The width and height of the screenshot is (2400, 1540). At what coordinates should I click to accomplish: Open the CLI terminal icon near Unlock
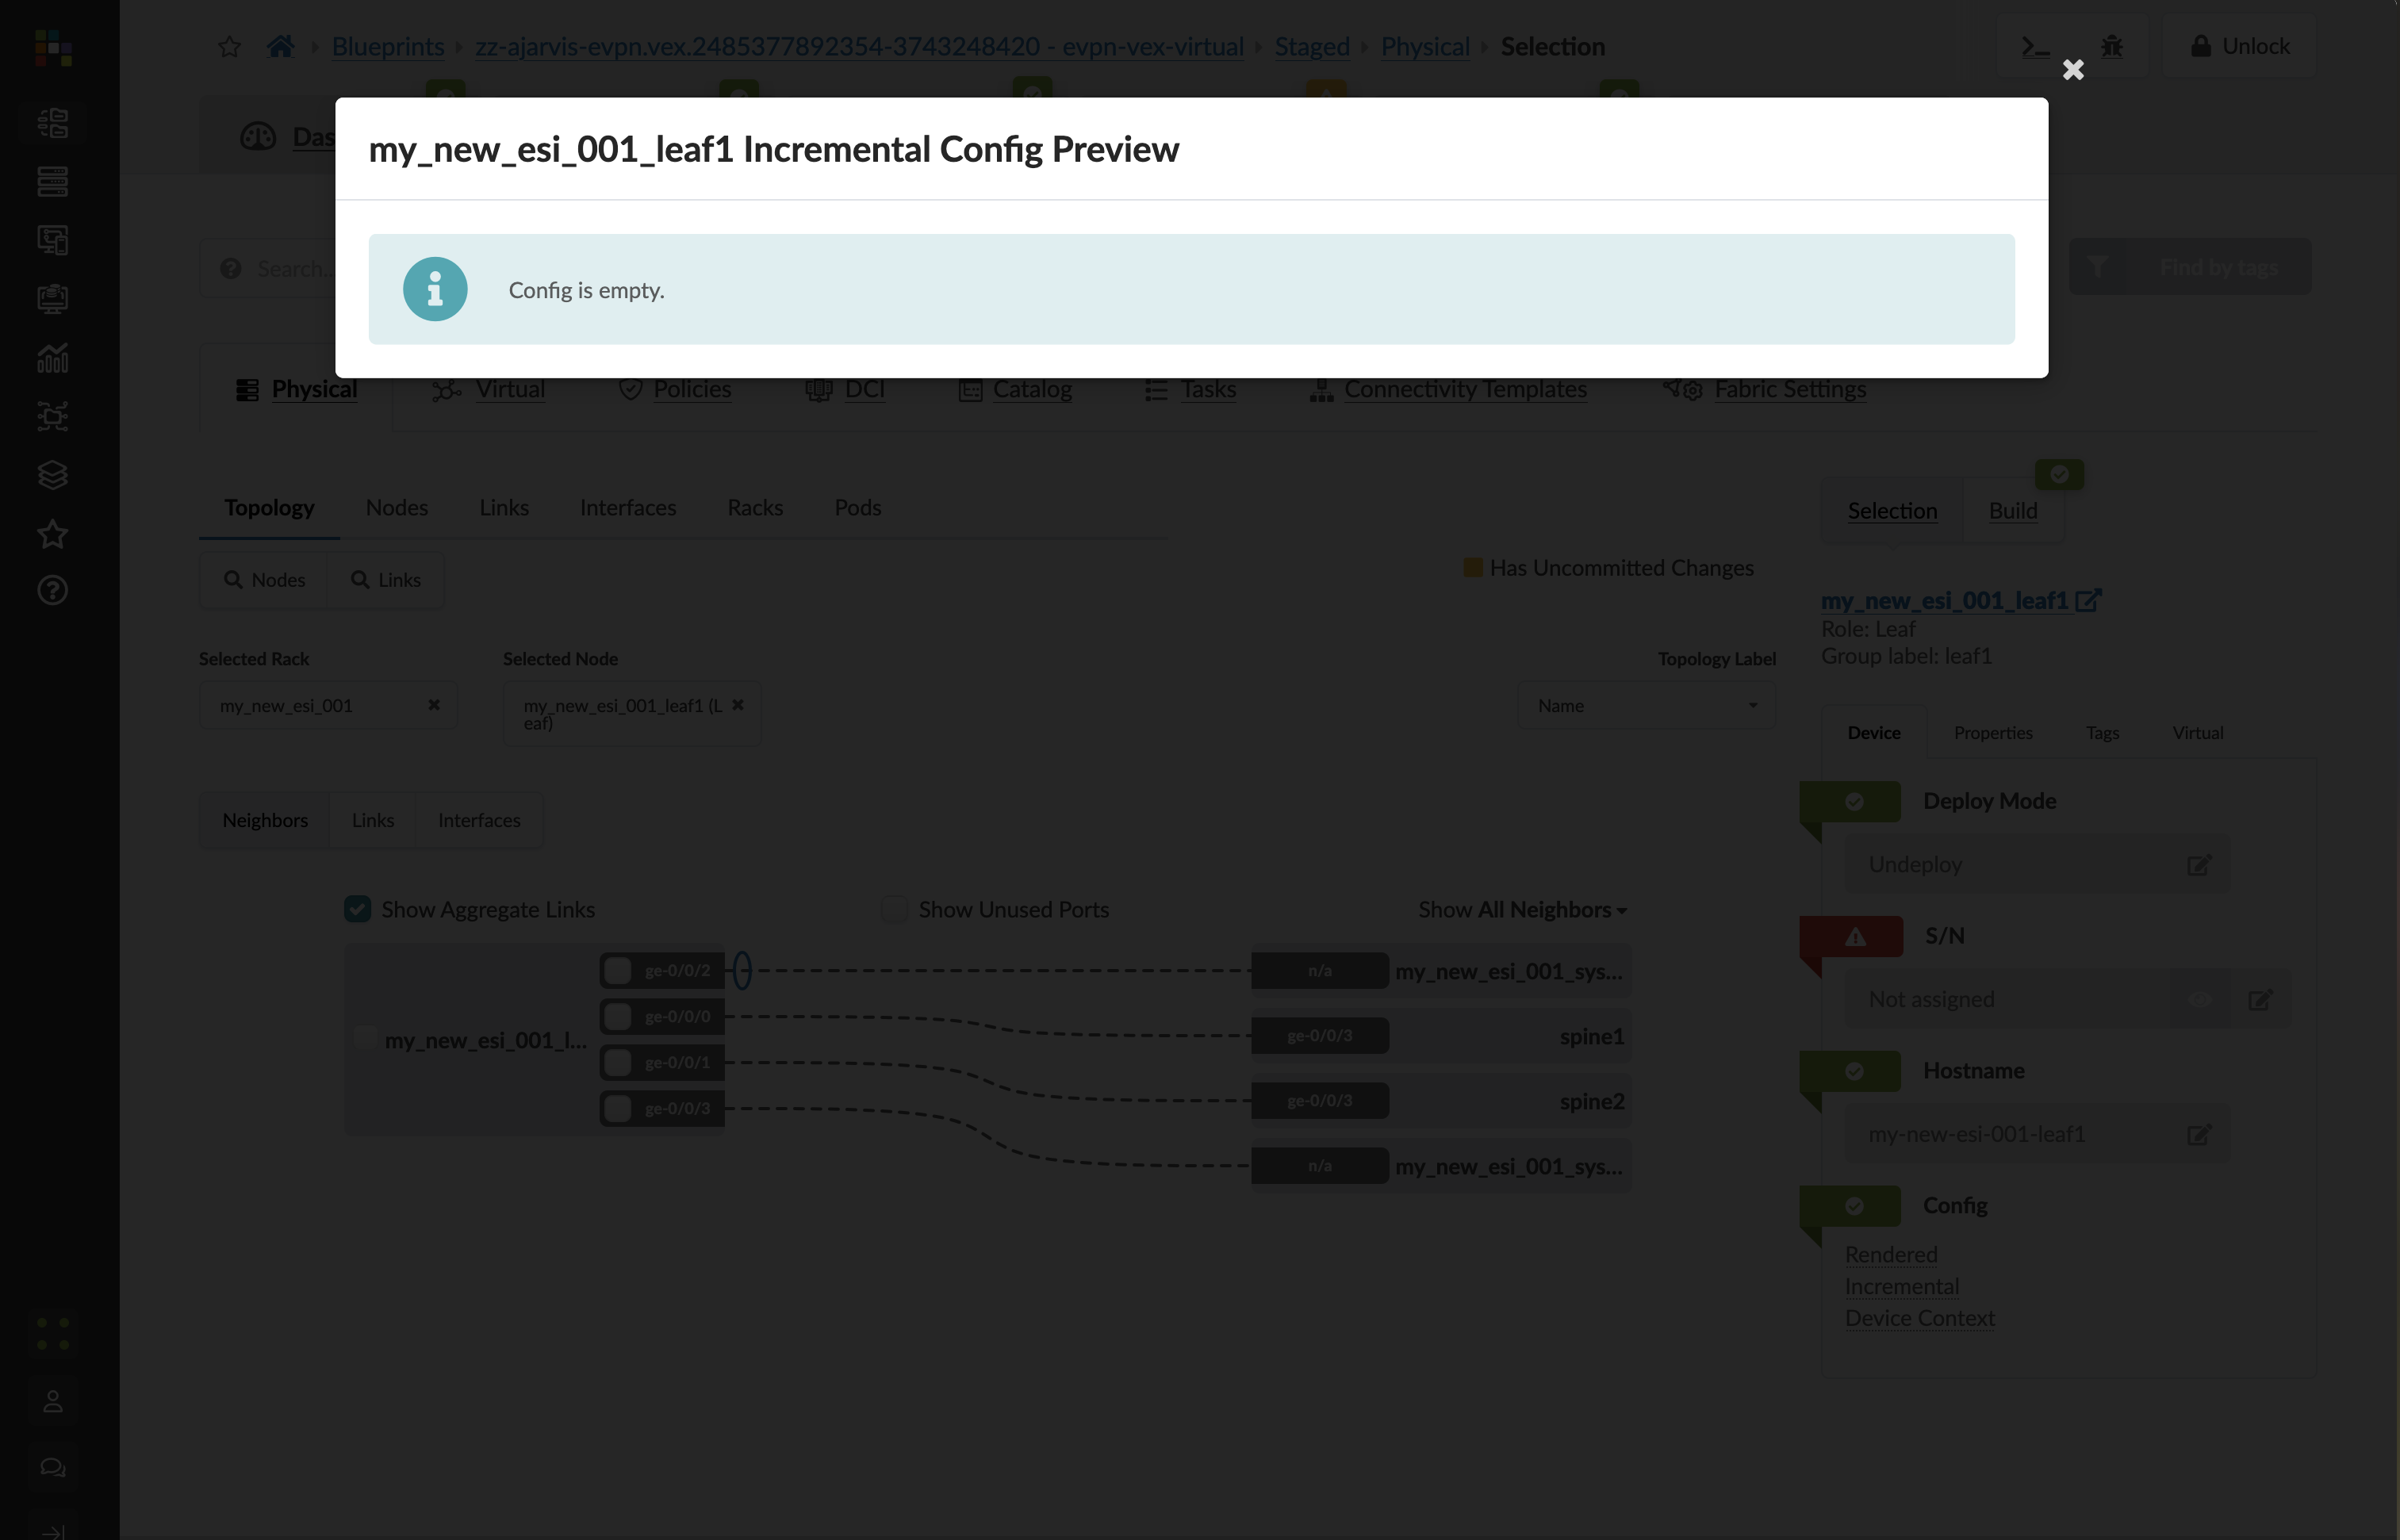[2034, 46]
